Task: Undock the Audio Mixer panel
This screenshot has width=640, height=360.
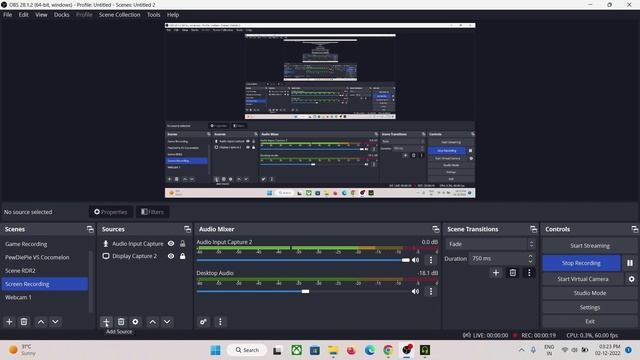Action: [x=436, y=229]
